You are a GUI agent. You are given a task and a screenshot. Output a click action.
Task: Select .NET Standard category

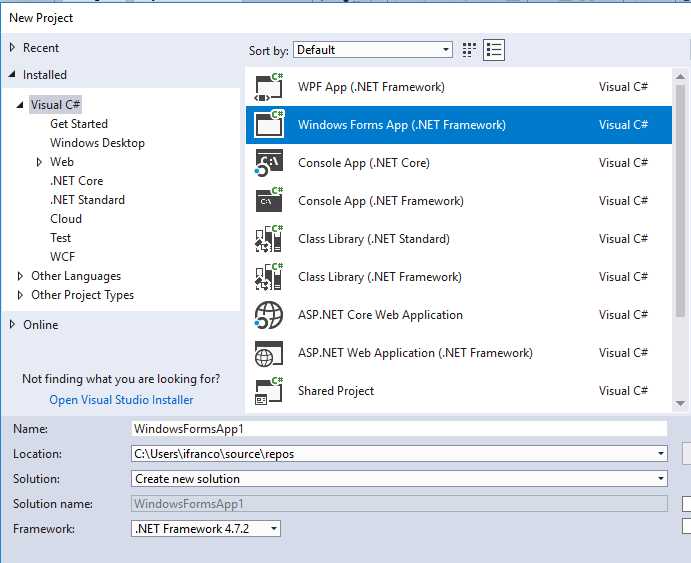[87, 200]
